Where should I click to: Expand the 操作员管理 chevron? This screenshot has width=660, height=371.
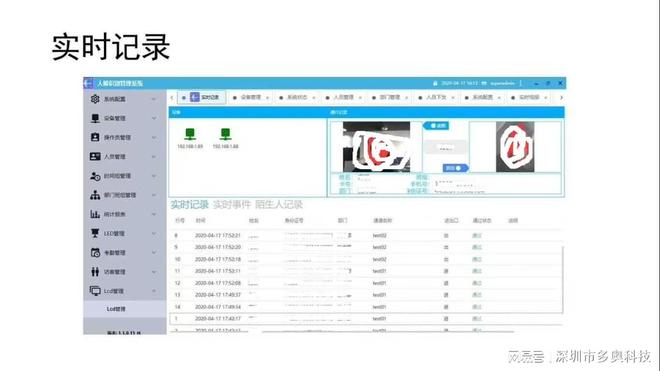[x=154, y=138]
